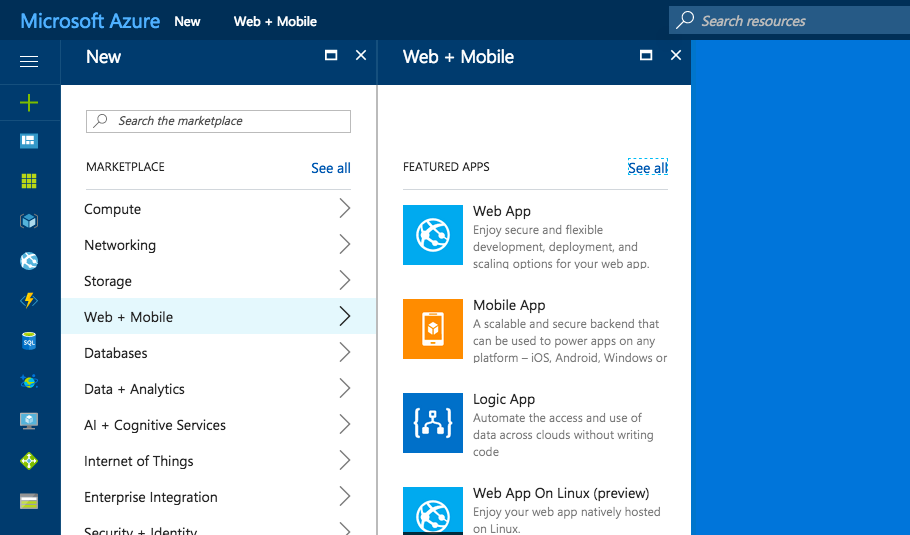Viewport: 910px width, 535px height.
Task: Open the Web App title link
Action: [501, 211]
